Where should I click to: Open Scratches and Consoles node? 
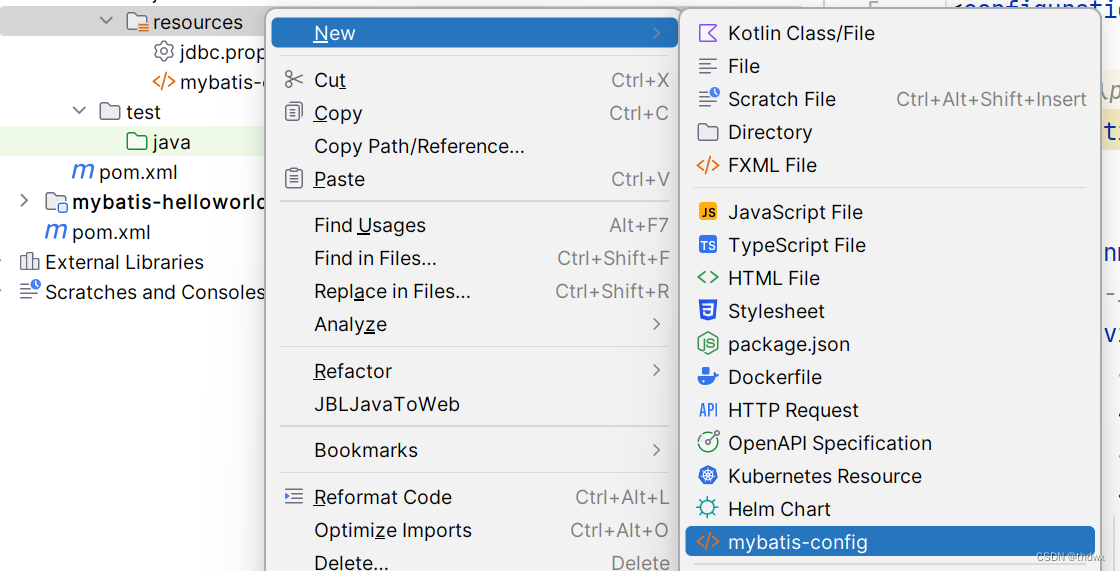[154, 292]
